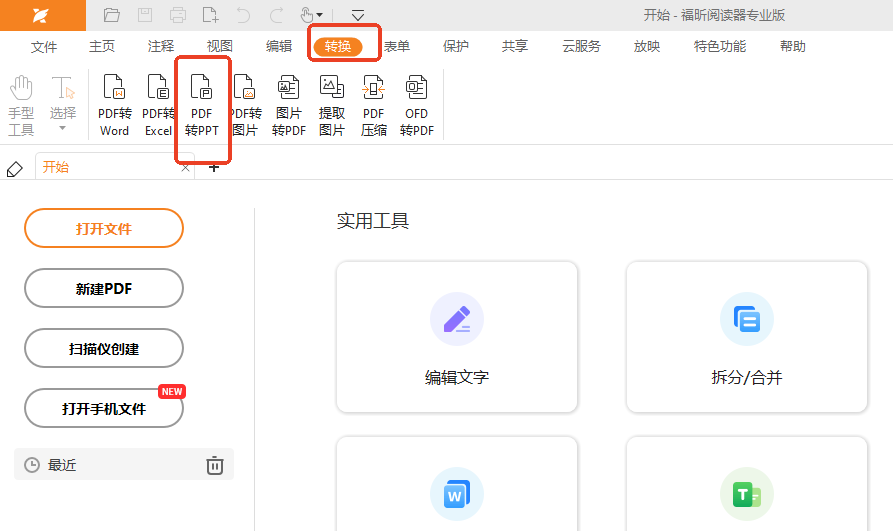Open file using folder icon in quick toolbar

[112, 15]
